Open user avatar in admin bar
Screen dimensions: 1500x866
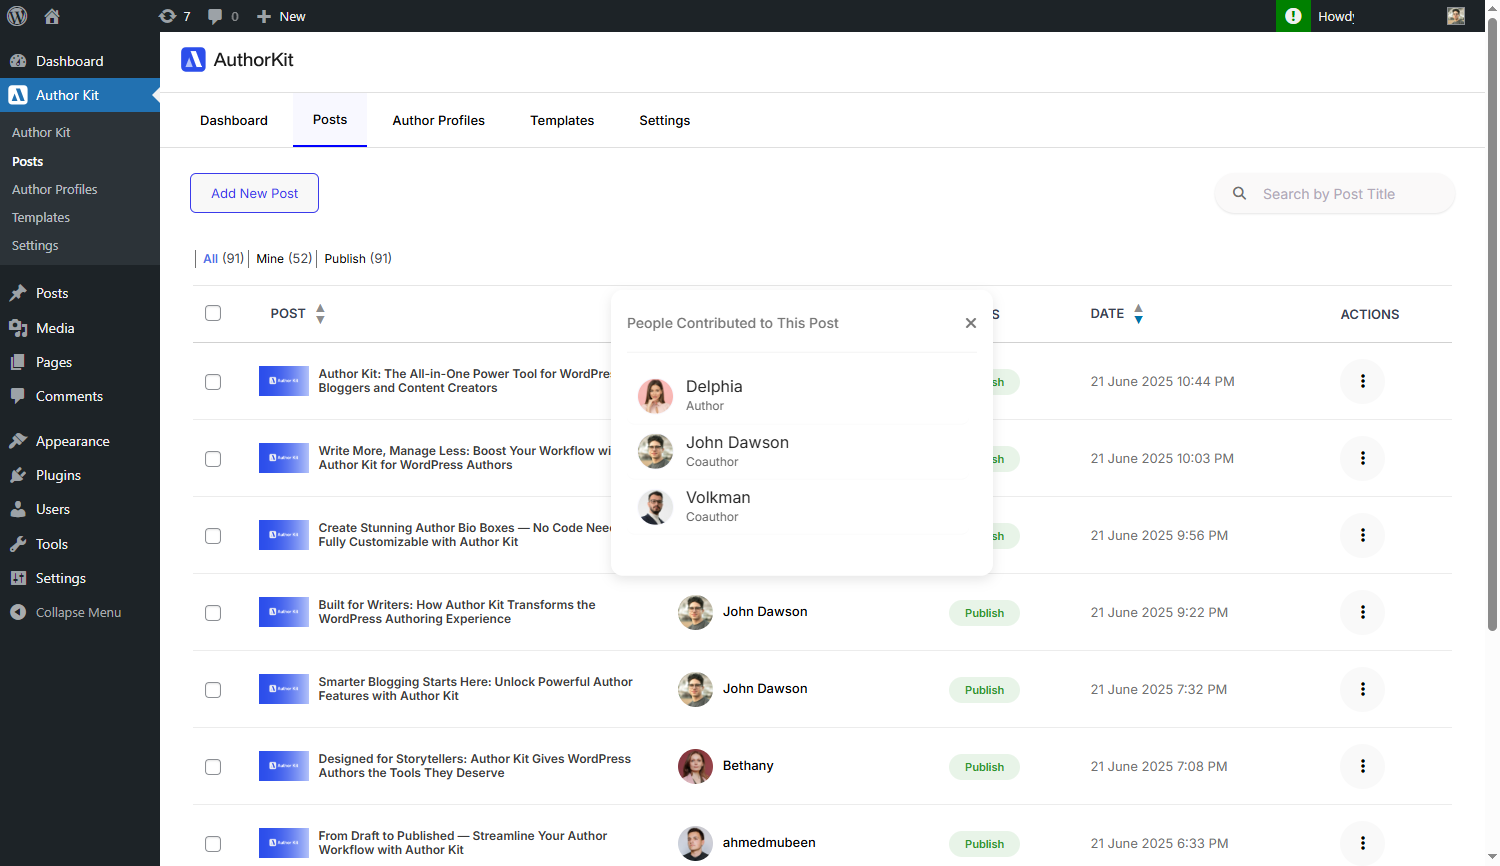click(1456, 16)
